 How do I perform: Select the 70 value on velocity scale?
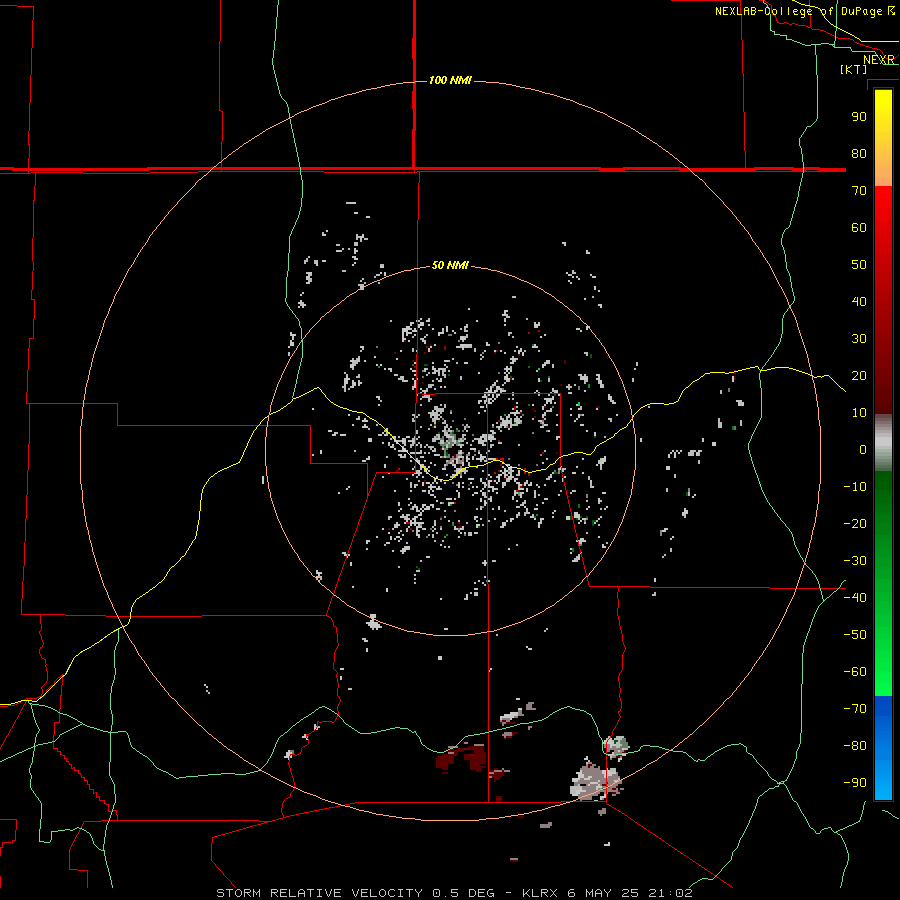[x=859, y=191]
